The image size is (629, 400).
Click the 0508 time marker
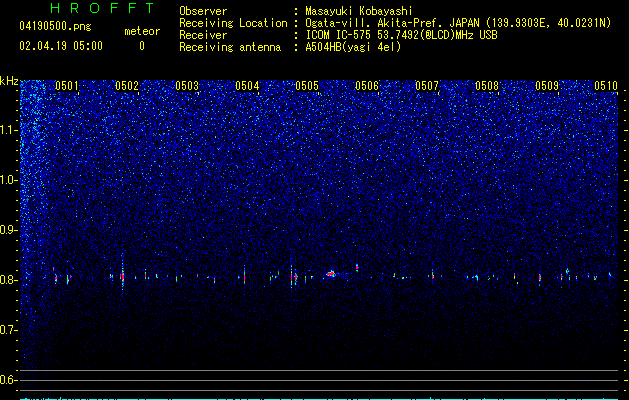[x=487, y=86]
